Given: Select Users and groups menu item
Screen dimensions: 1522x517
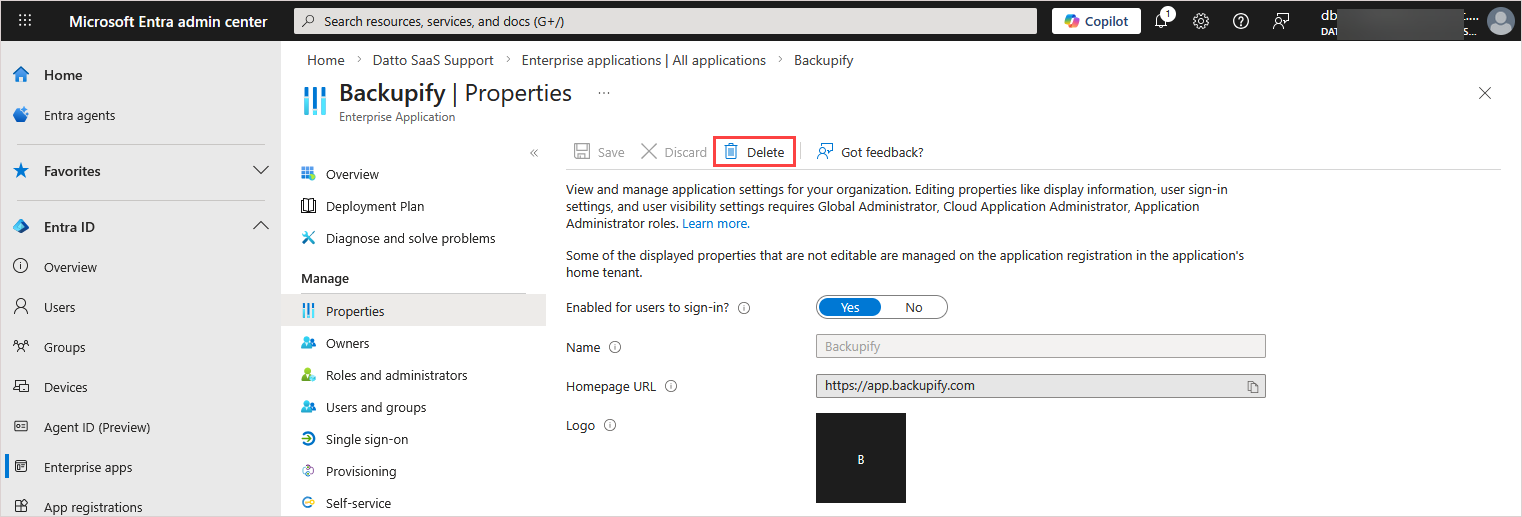Looking at the screenshot, I should pyautogui.click(x=375, y=407).
